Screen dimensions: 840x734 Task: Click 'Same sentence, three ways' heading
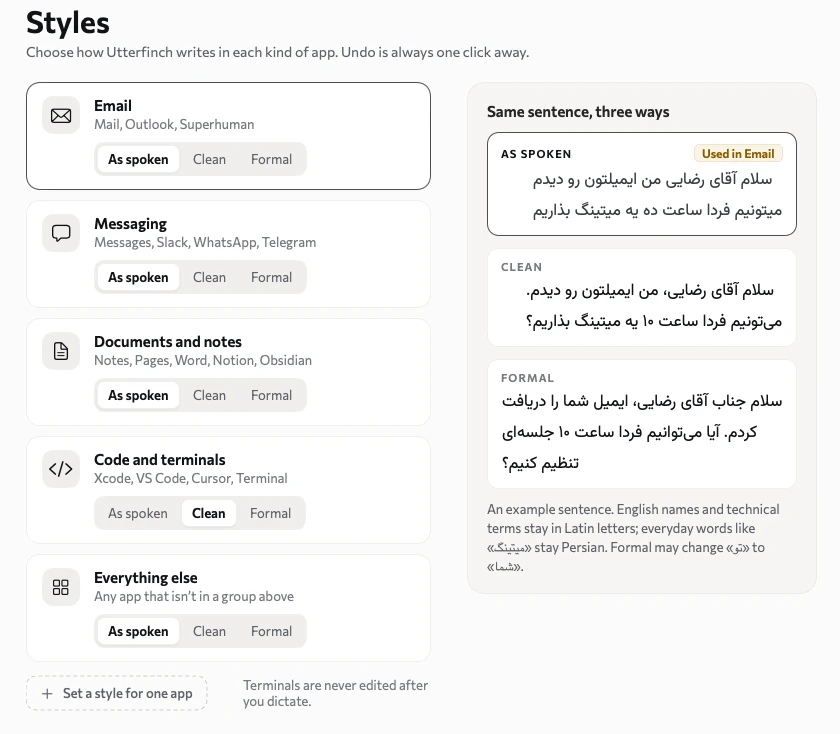pyautogui.click(x=578, y=111)
